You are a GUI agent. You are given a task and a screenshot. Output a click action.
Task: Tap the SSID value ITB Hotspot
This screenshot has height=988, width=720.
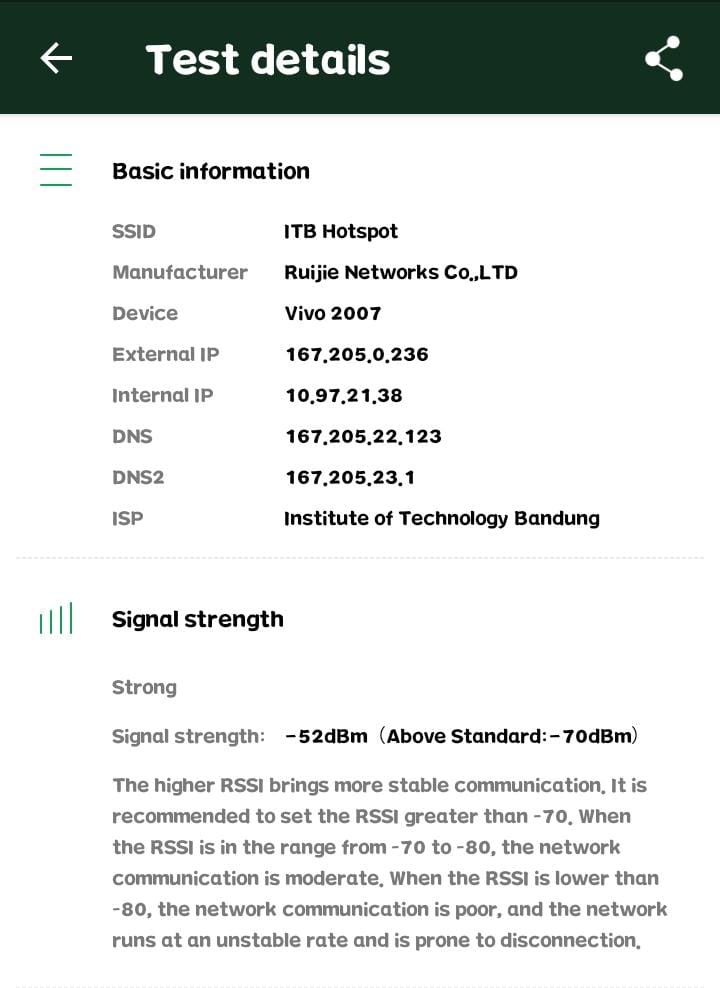pyautogui.click(x=341, y=231)
